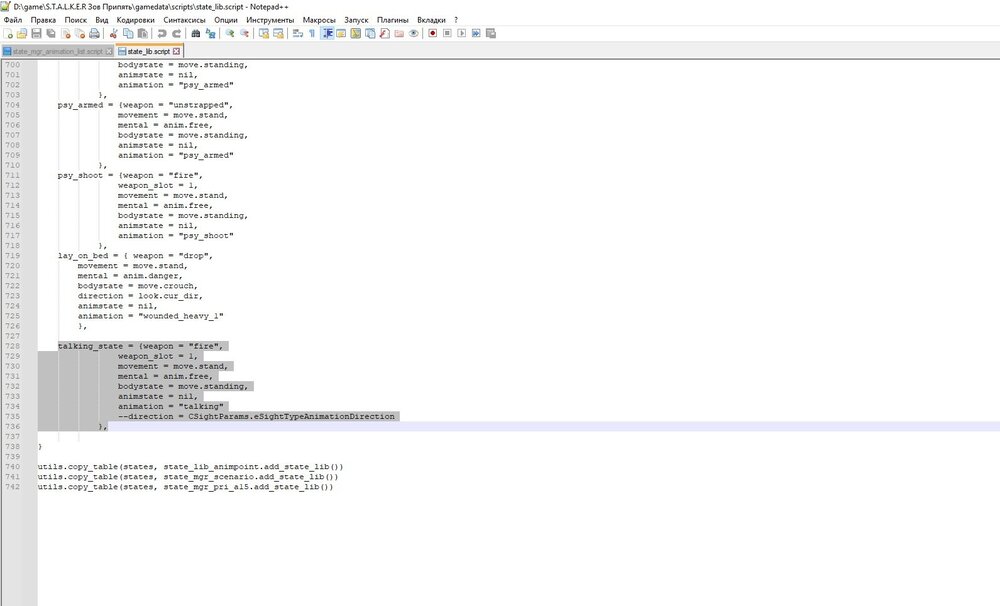The width and height of the screenshot is (1000, 606).
Task: Switch to state_mgr_animation_list.script tab
Action: pyautogui.click(x=56, y=50)
